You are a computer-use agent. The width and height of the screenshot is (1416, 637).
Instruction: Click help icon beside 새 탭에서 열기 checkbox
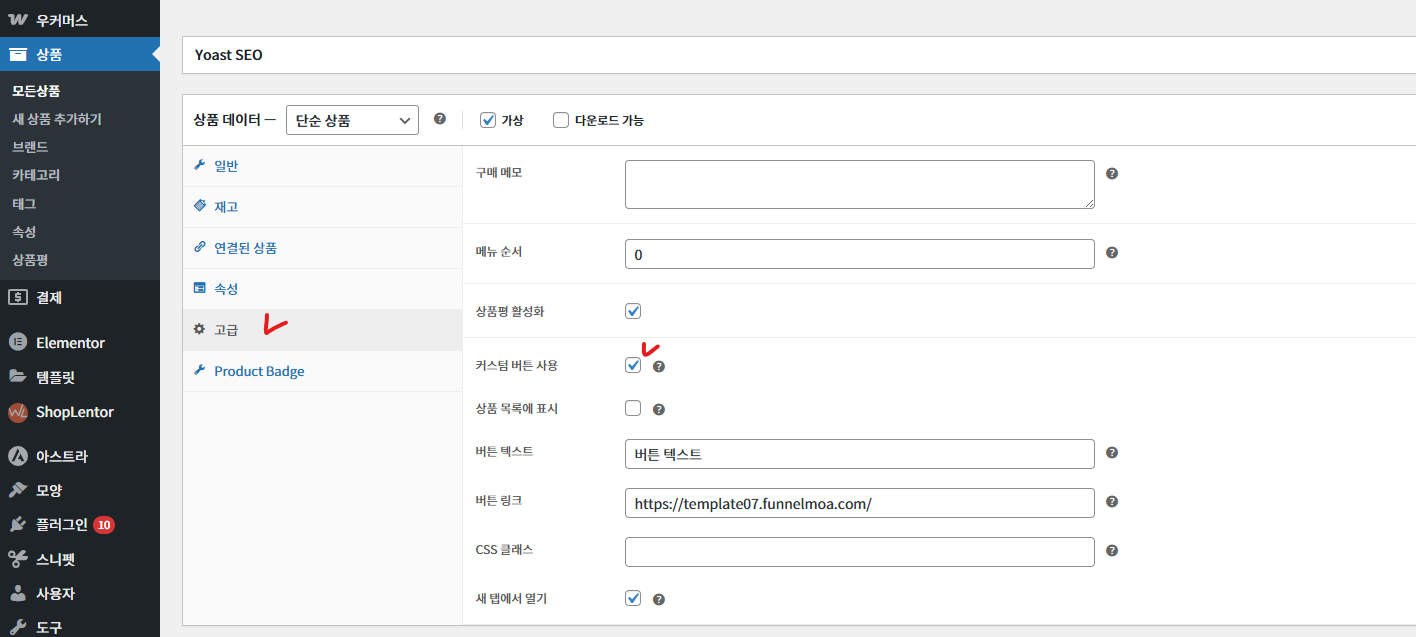click(659, 599)
